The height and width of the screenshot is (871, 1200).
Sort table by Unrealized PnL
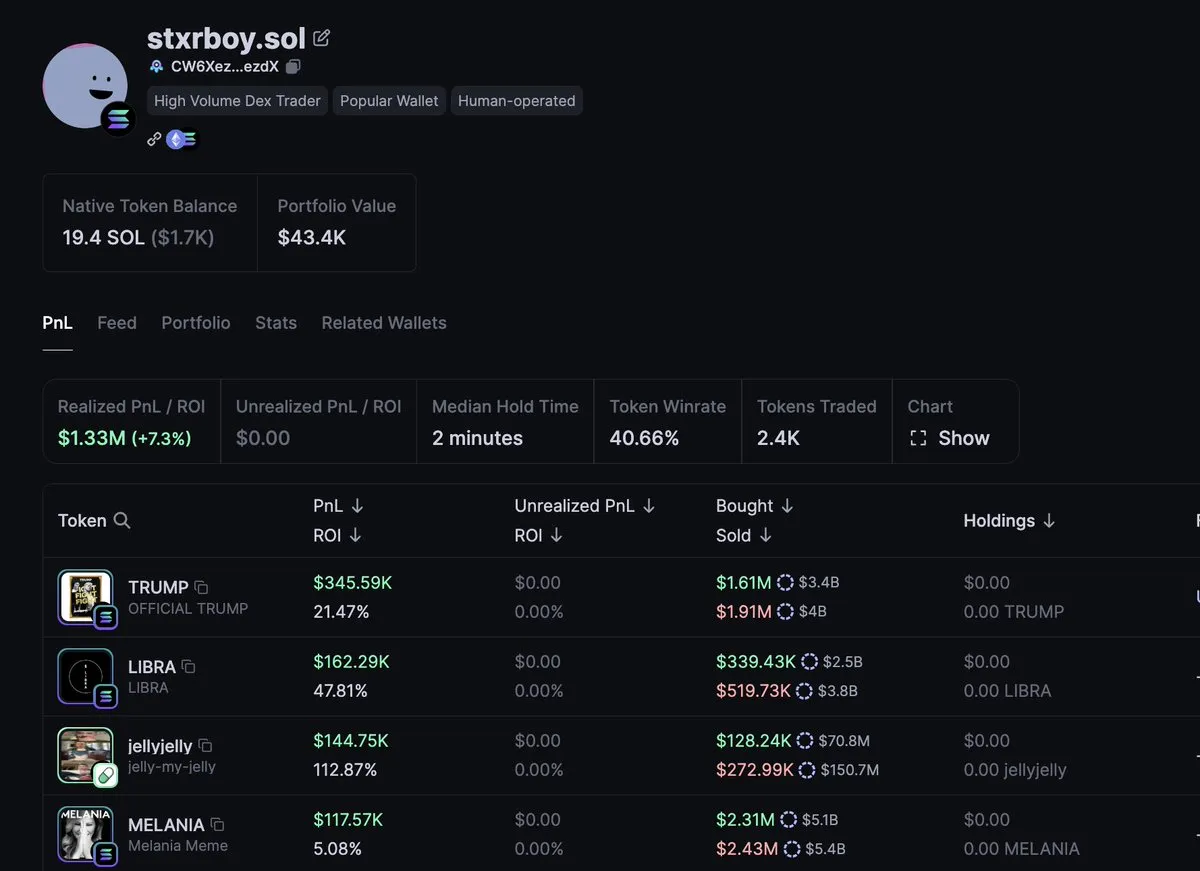(x=585, y=506)
